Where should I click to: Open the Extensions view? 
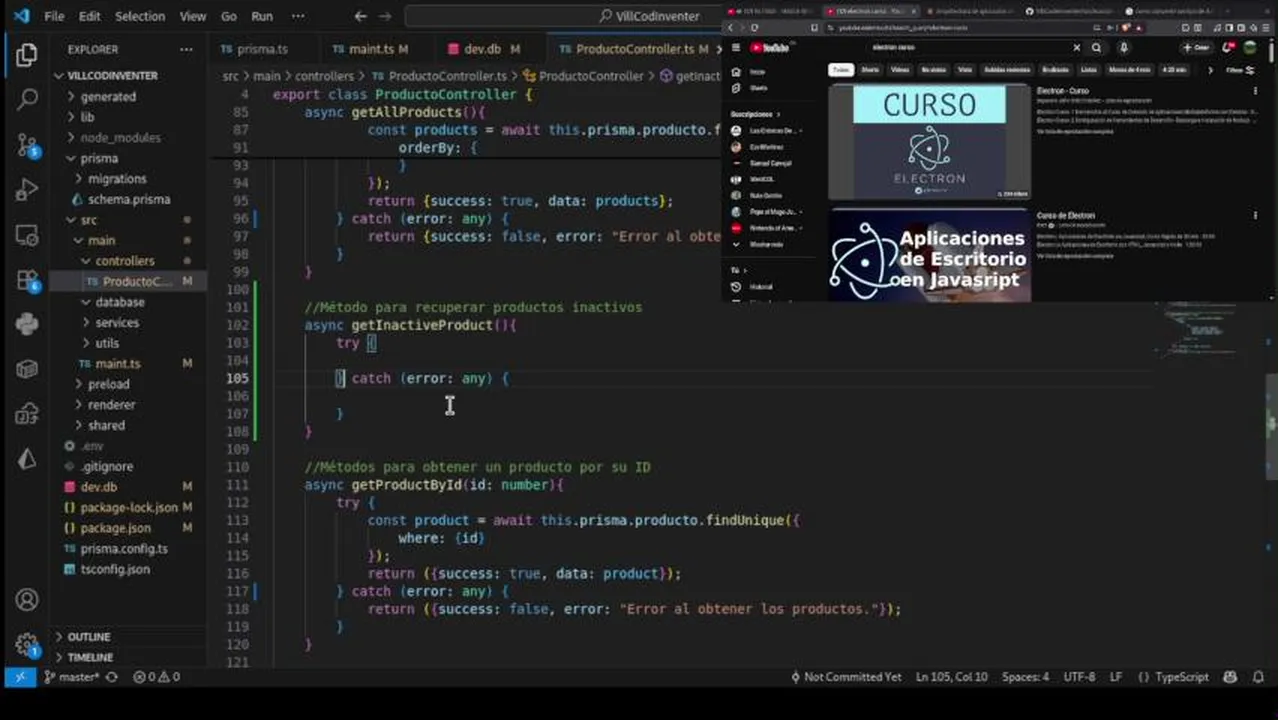point(27,281)
